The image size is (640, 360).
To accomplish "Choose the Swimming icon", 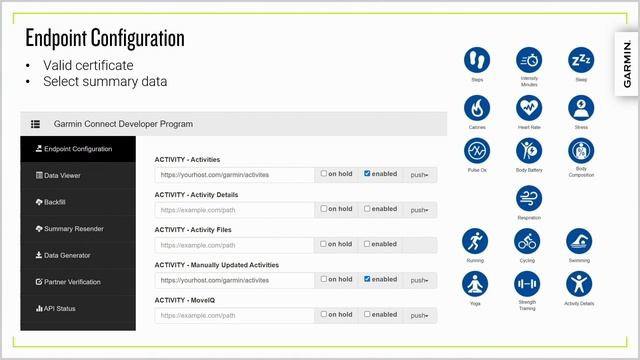I will coord(579,241).
